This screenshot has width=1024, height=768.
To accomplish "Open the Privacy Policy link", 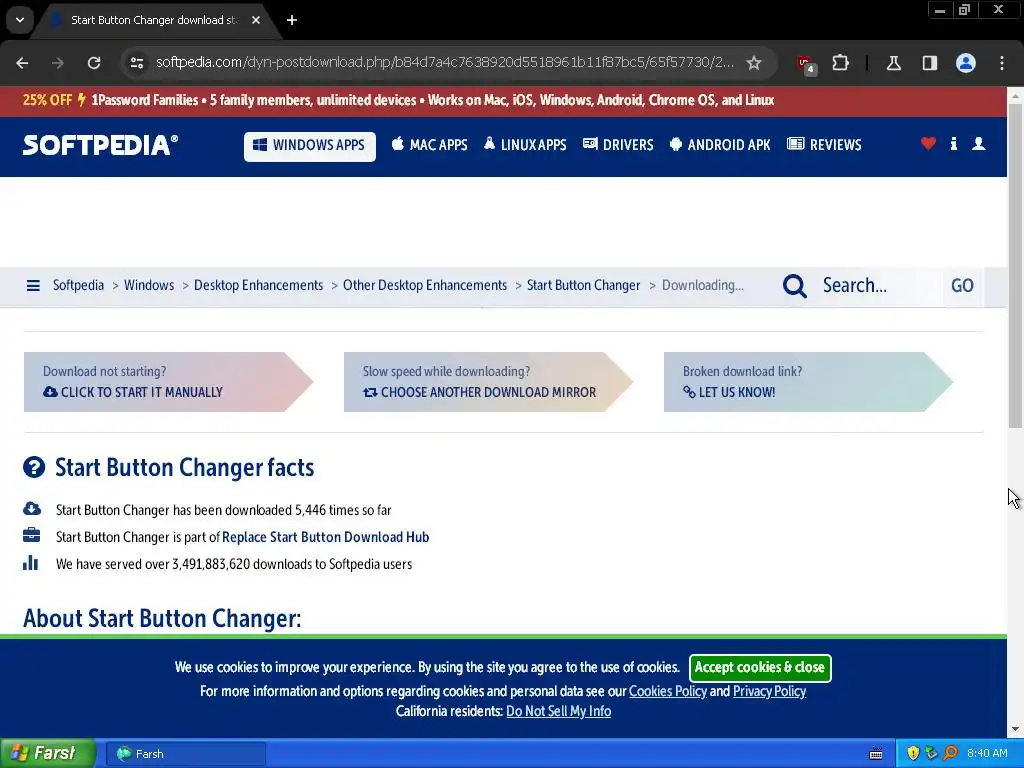I will pos(769,692).
